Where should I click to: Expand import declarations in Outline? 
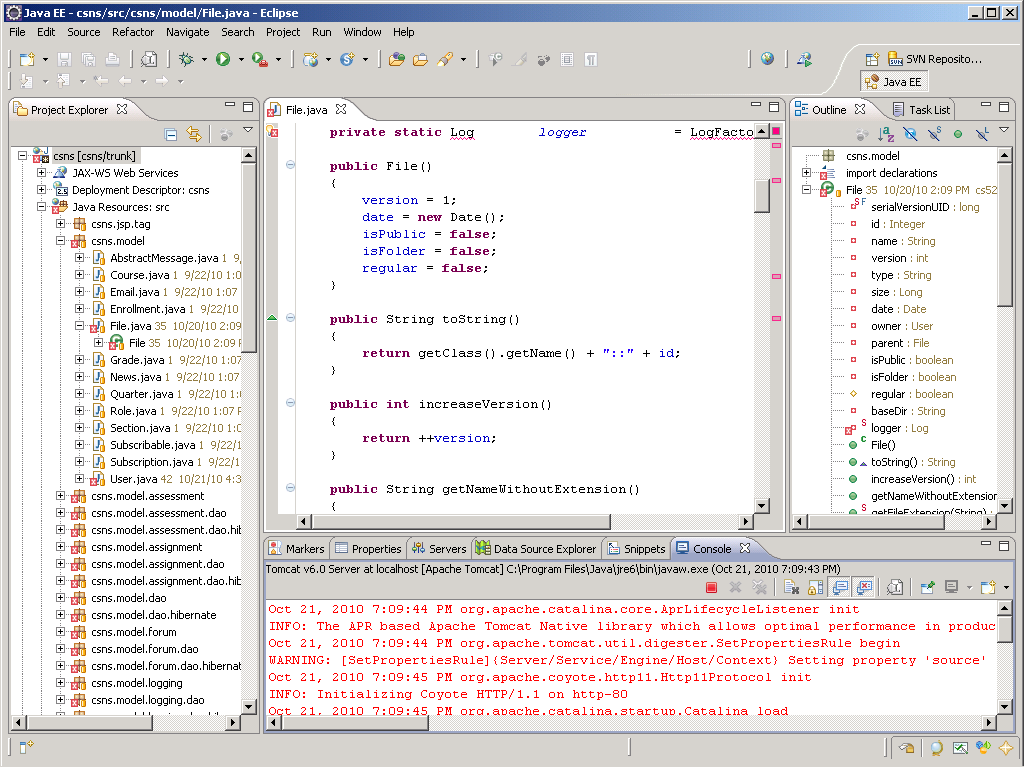click(807, 173)
